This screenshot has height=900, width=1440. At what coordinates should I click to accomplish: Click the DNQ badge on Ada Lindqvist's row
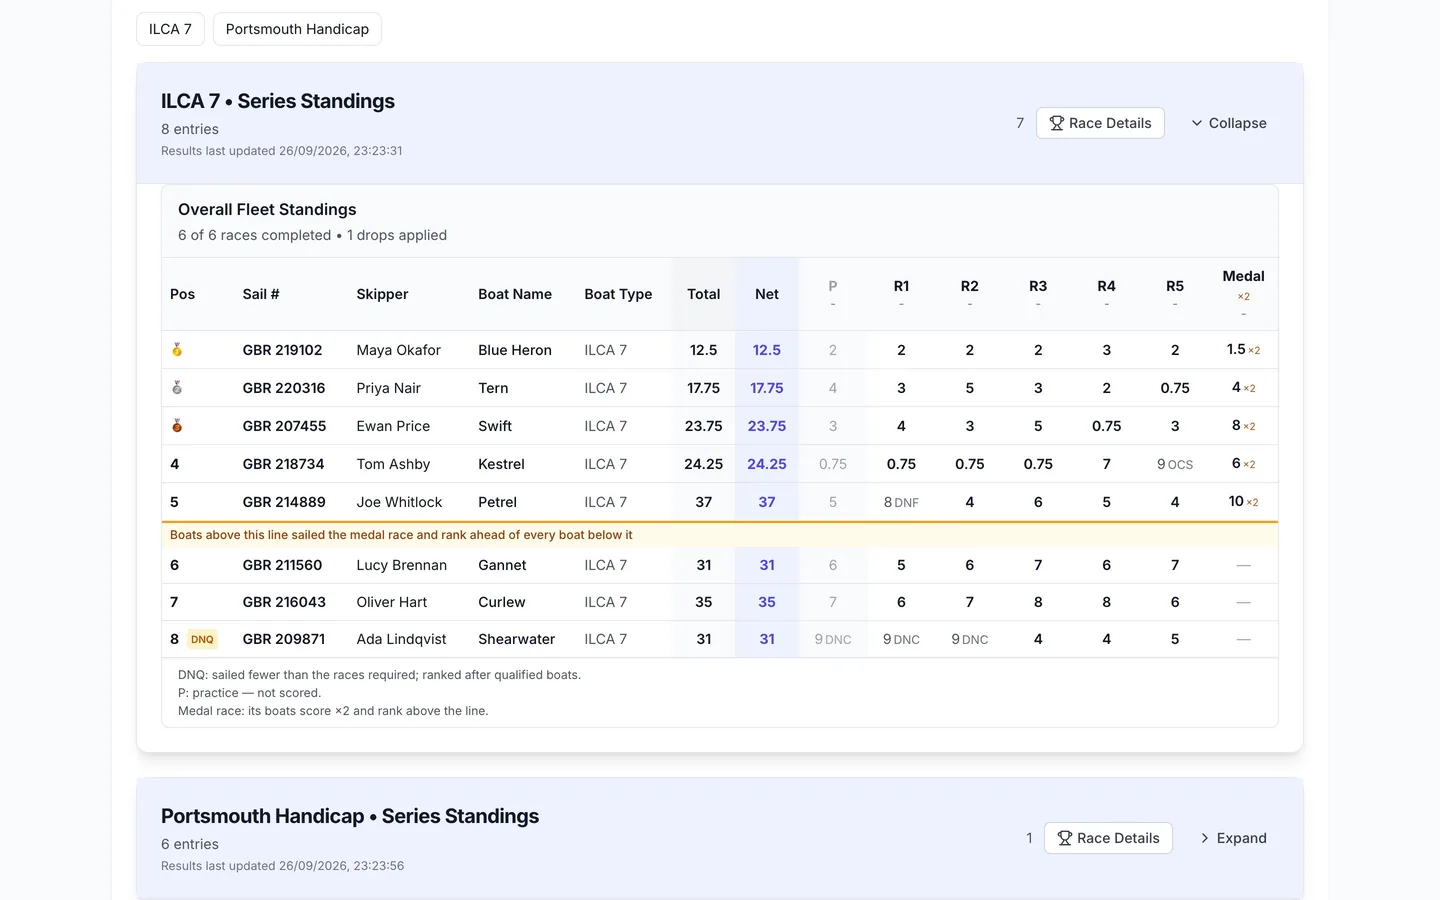(x=202, y=639)
